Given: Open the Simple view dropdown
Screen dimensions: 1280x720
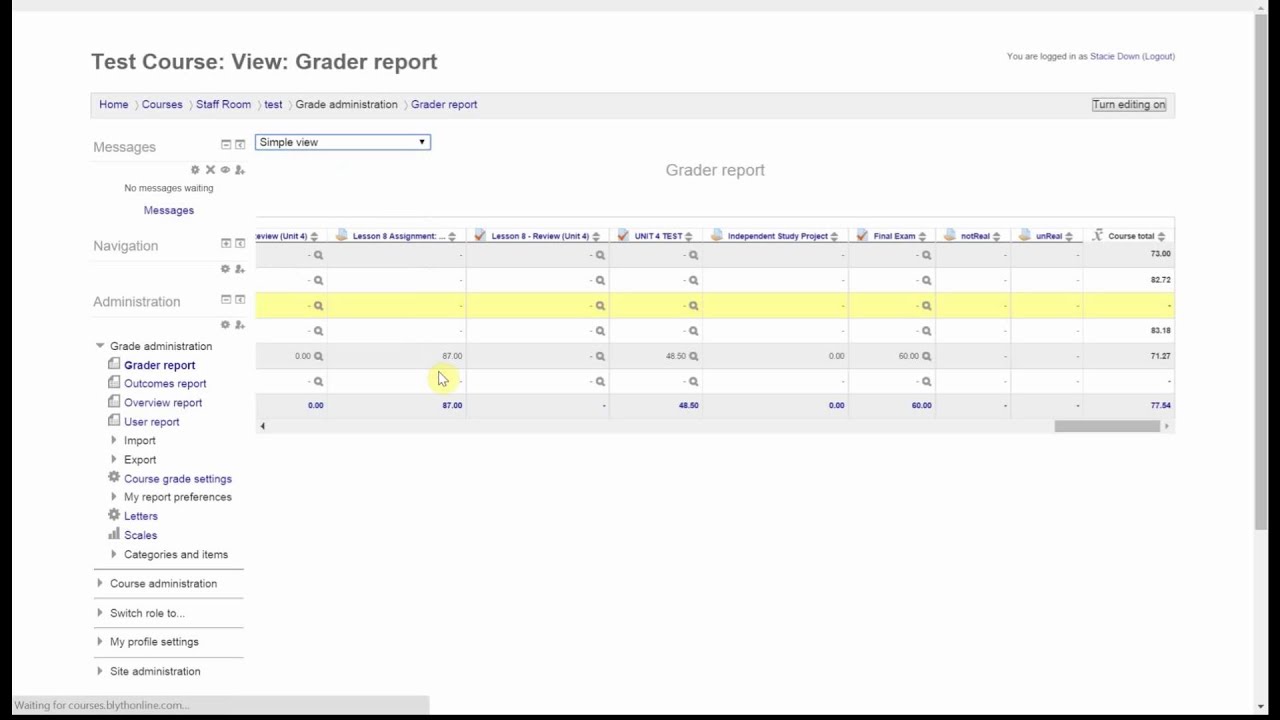Looking at the screenshot, I should 343,142.
